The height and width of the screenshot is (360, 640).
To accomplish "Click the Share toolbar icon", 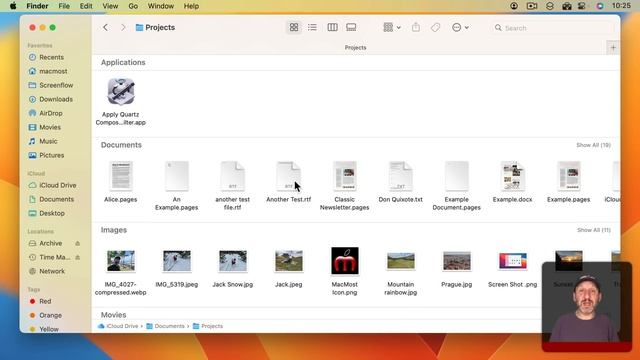I will [x=416, y=27].
